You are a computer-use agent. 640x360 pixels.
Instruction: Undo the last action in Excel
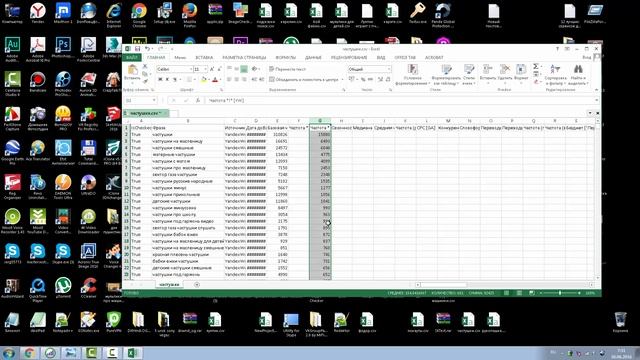(147, 49)
